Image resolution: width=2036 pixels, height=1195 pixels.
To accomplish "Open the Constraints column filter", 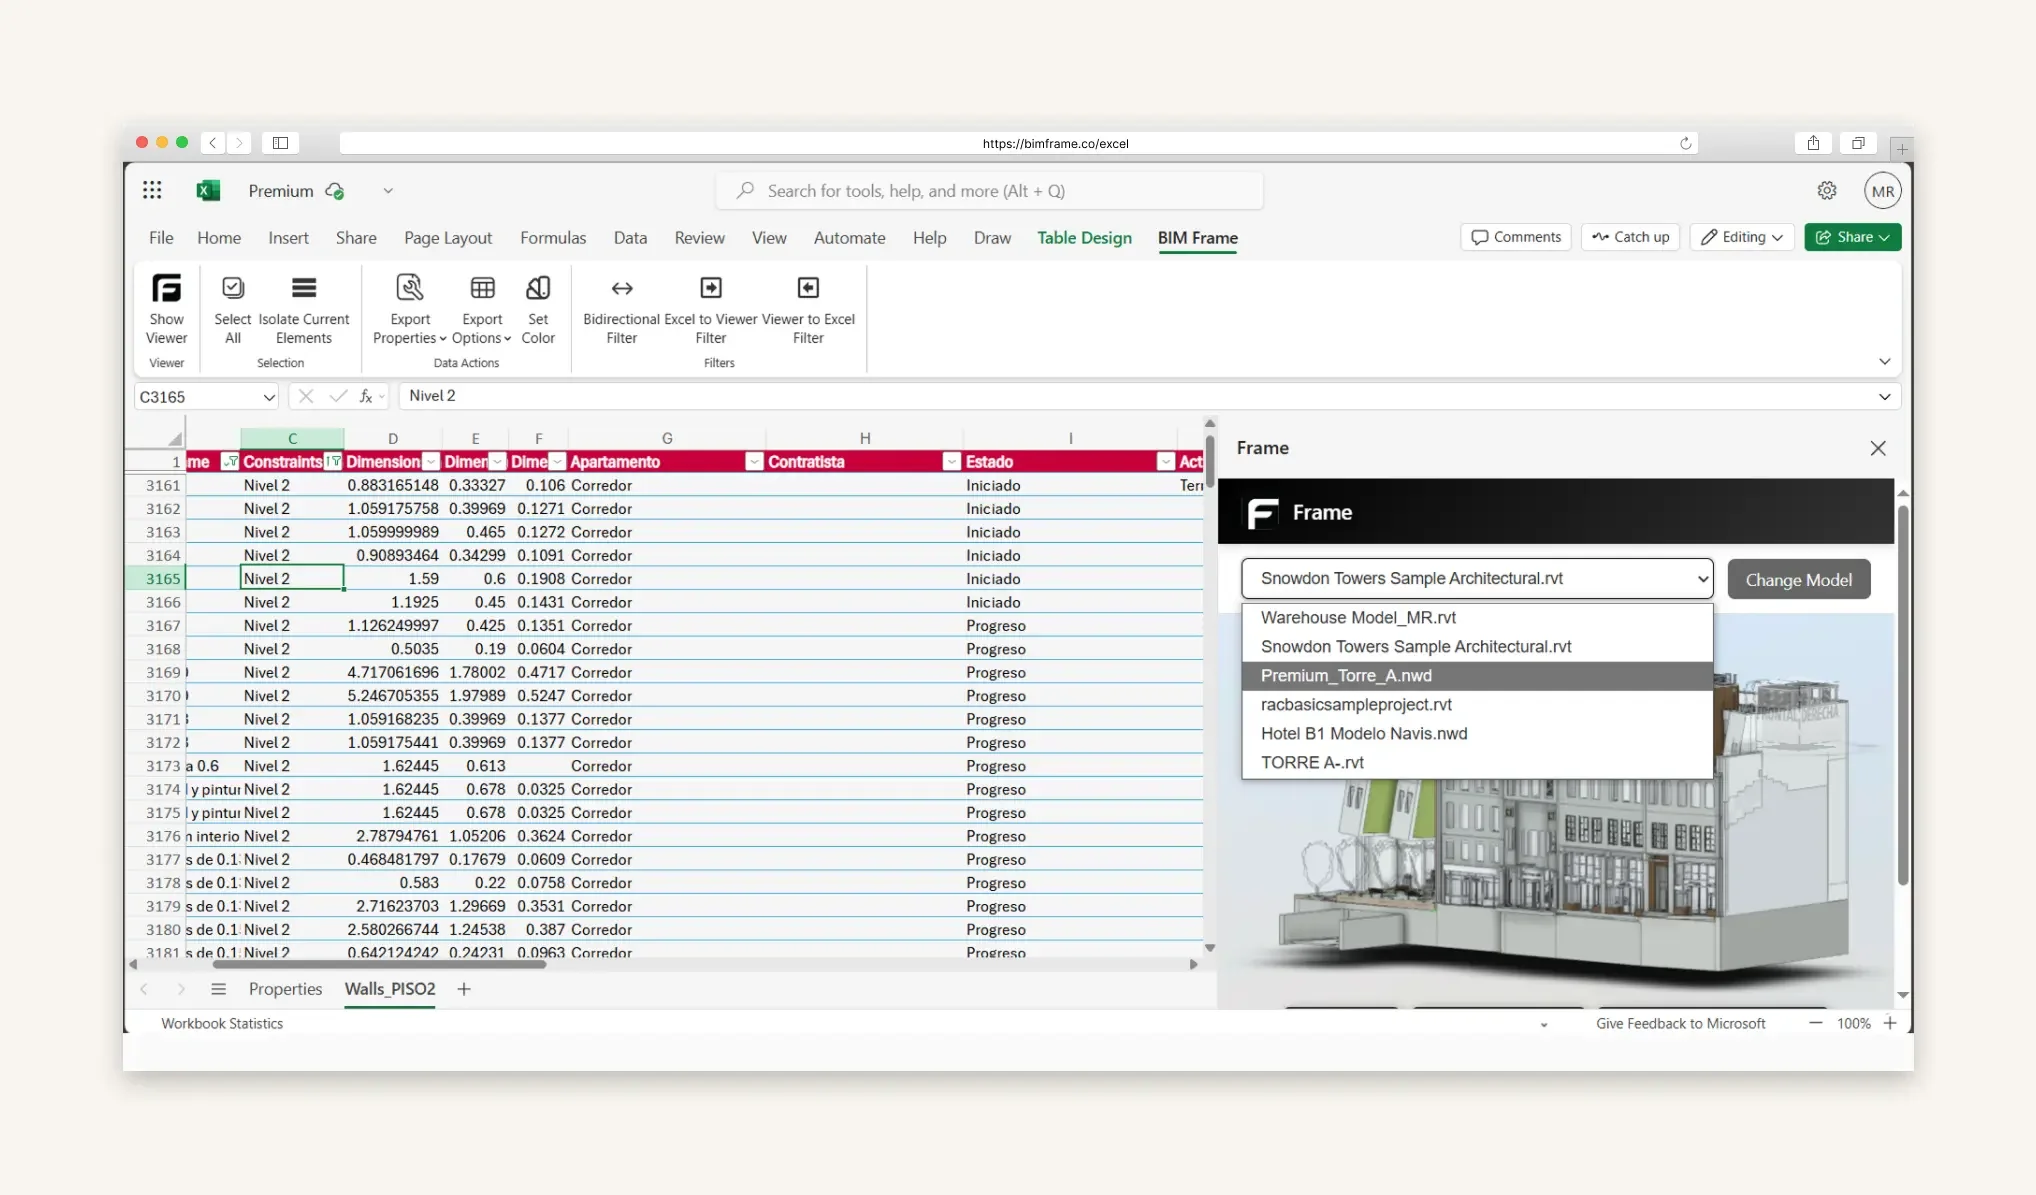I will [334, 461].
